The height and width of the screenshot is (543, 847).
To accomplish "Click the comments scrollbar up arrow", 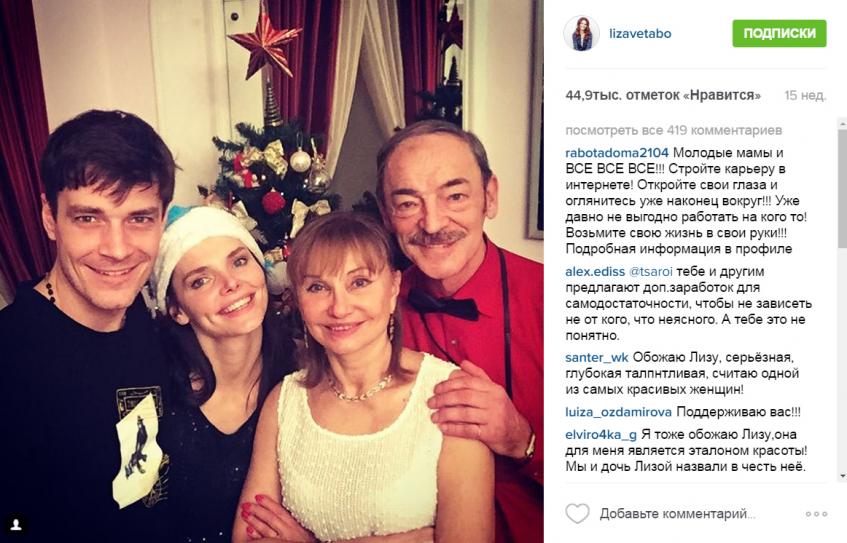I will pos(842,124).
